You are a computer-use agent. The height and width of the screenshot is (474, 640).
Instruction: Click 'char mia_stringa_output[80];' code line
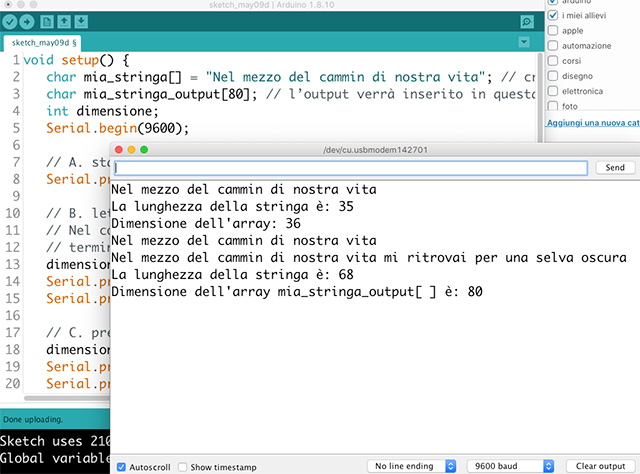(x=151, y=94)
